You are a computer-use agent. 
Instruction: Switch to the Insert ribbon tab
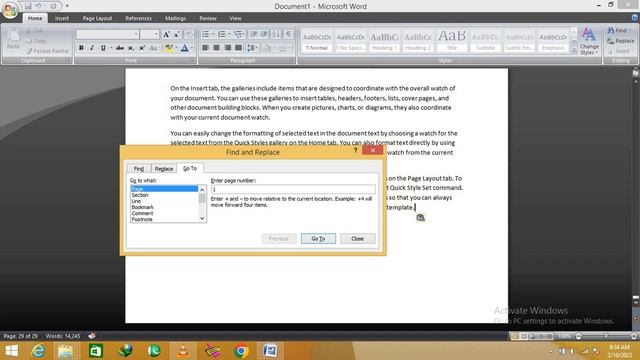(62, 18)
